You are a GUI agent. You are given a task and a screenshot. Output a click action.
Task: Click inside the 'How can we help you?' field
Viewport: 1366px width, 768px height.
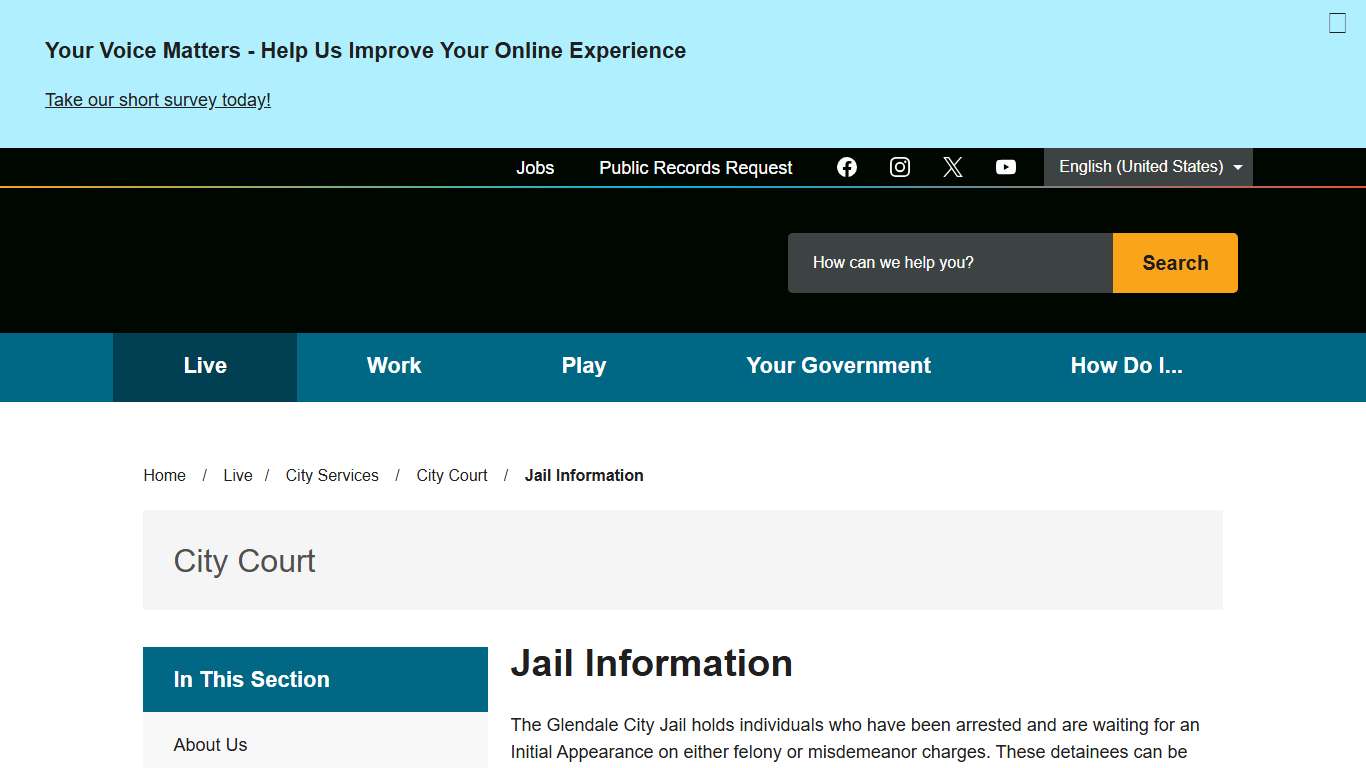coord(949,262)
